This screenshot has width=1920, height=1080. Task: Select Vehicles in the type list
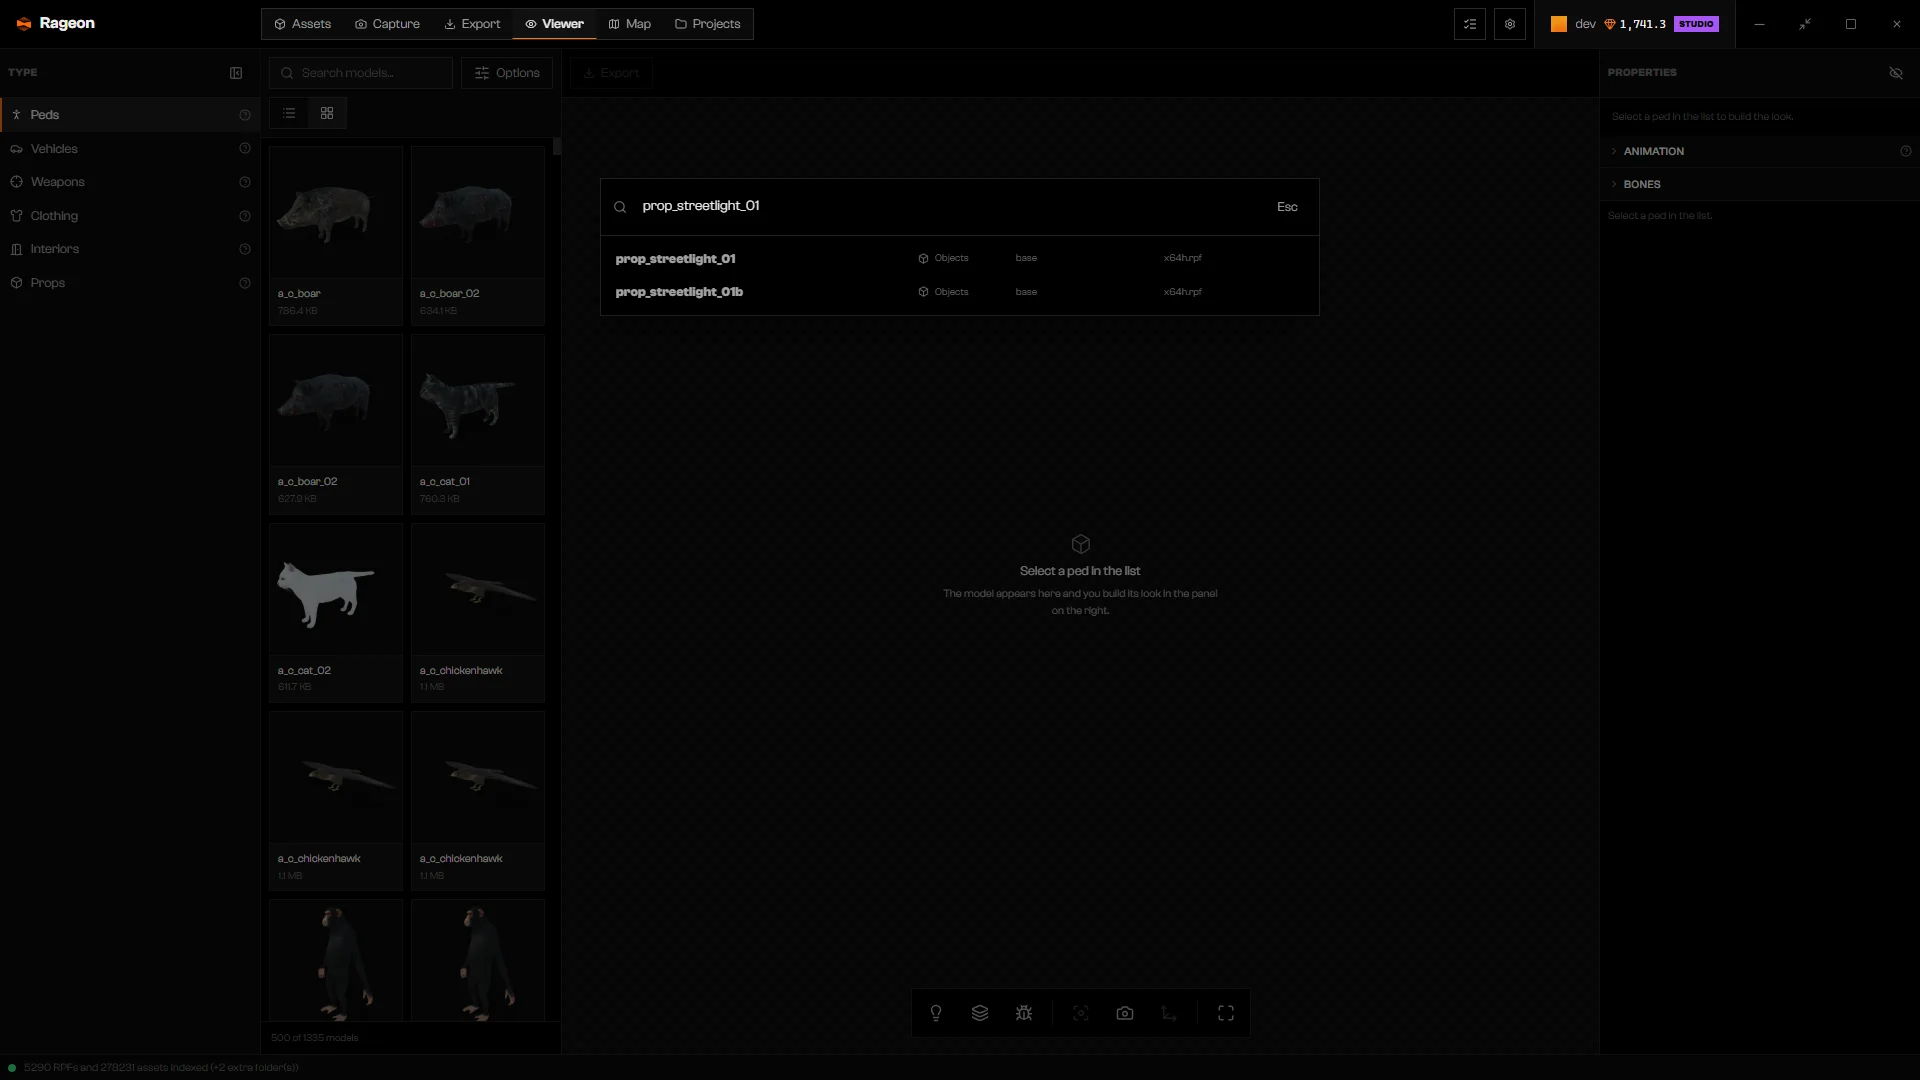click(x=130, y=149)
